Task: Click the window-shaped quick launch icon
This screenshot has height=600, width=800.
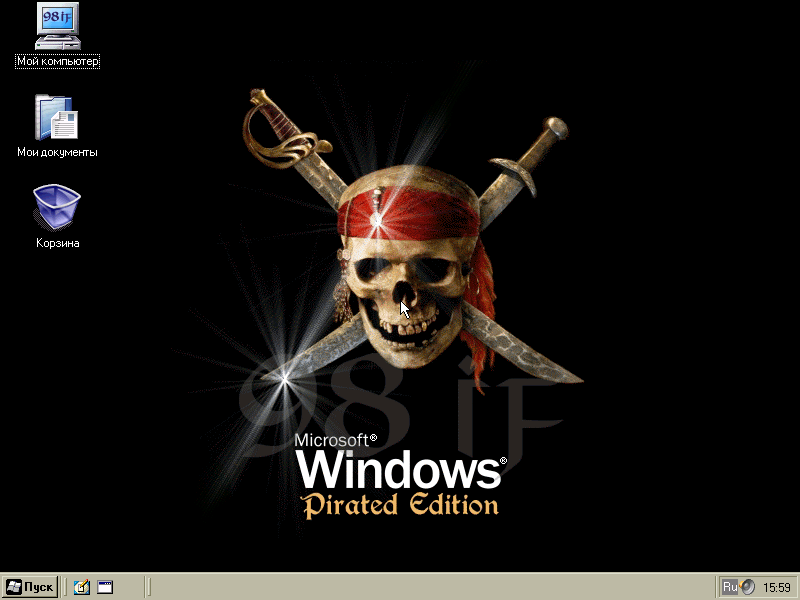Action: point(105,587)
